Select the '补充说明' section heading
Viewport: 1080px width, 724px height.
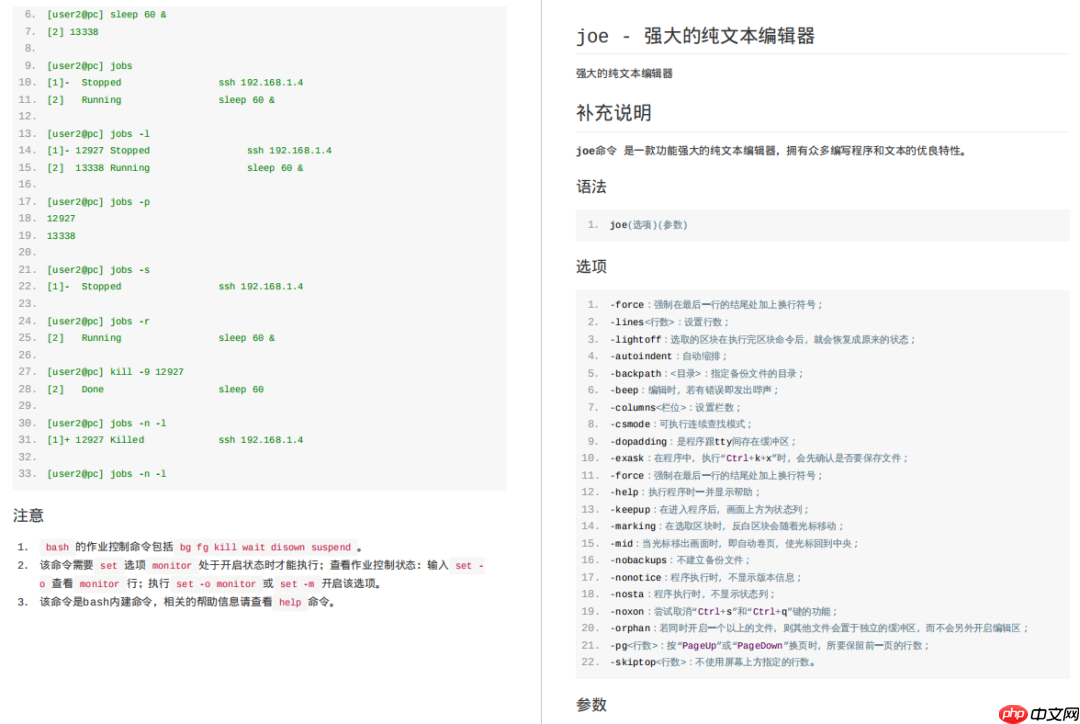pos(614,112)
